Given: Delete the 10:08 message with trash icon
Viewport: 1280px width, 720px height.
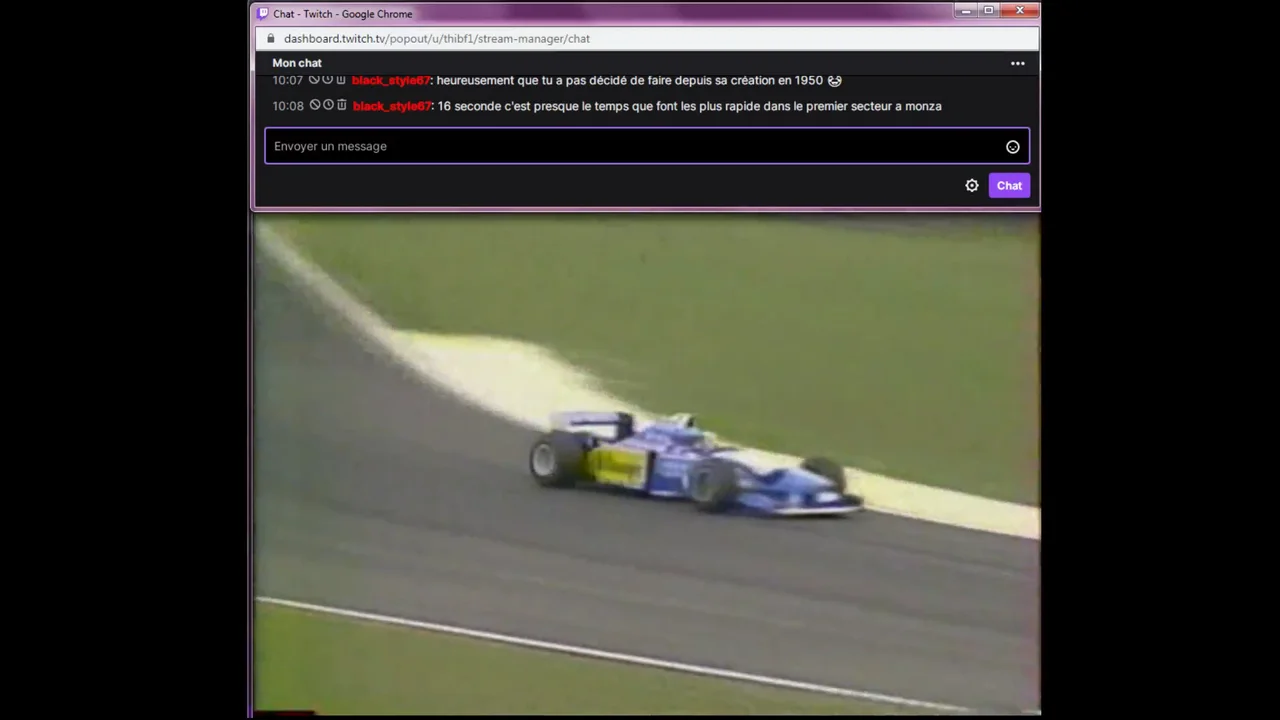Looking at the screenshot, I should tap(341, 105).
